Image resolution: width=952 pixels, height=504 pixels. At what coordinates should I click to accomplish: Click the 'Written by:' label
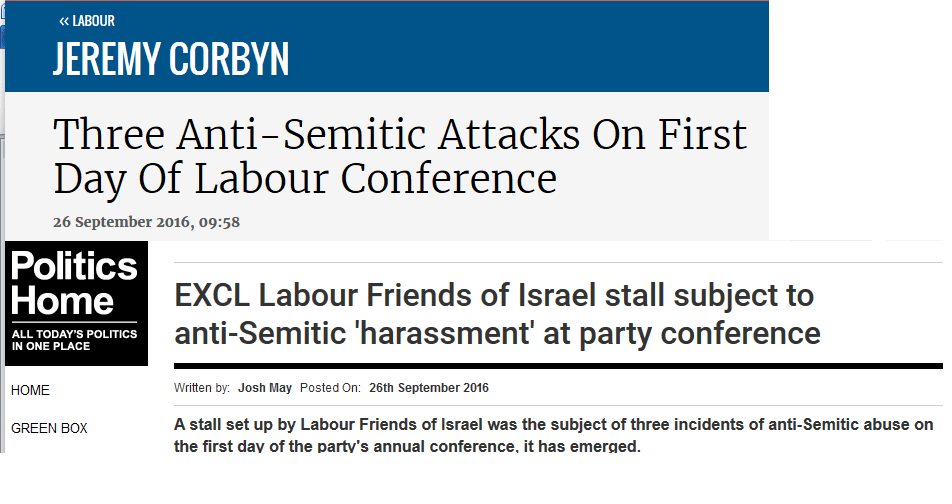pyautogui.click(x=202, y=387)
